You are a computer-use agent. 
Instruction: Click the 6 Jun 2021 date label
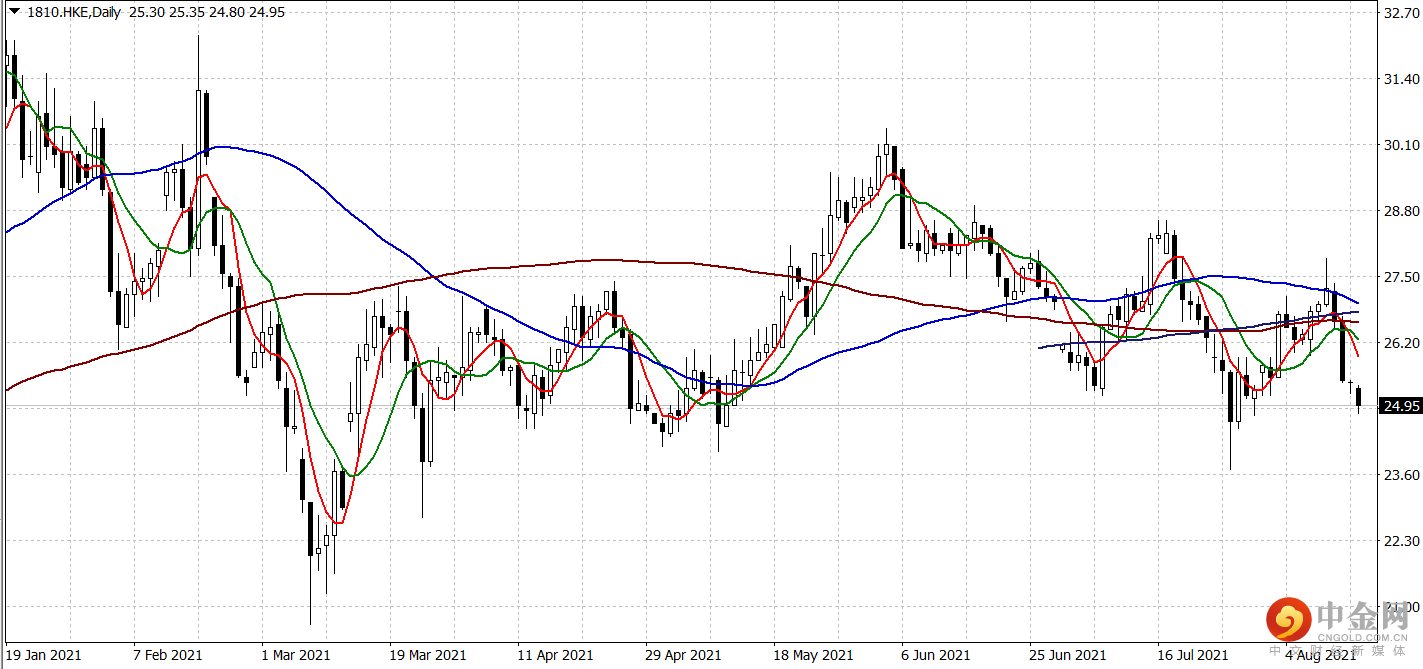pyautogui.click(x=936, y=655)
